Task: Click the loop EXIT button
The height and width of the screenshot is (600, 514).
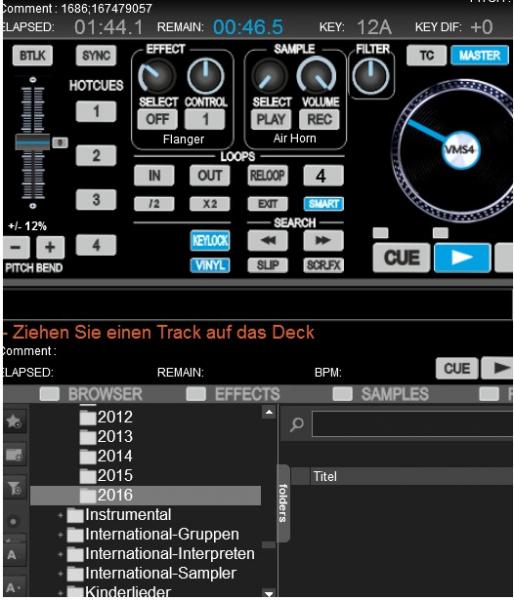Action: (268, 204)
